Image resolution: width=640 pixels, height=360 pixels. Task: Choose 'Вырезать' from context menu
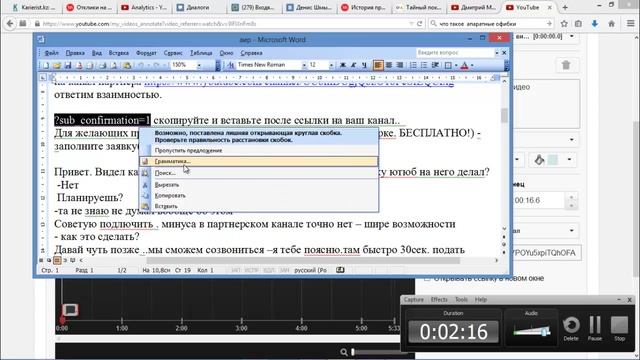click(x=259, y=185)
